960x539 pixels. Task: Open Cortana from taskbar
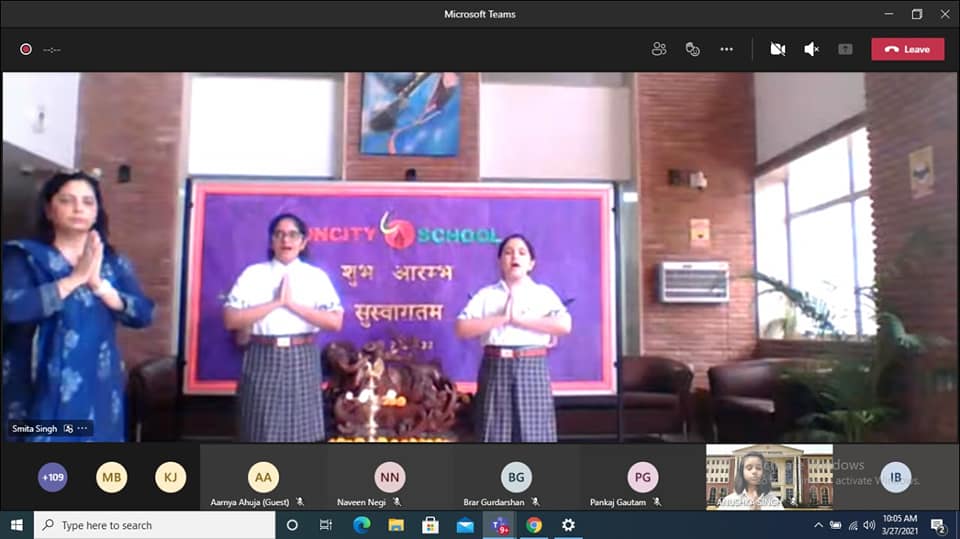click(x=292, y=525)
